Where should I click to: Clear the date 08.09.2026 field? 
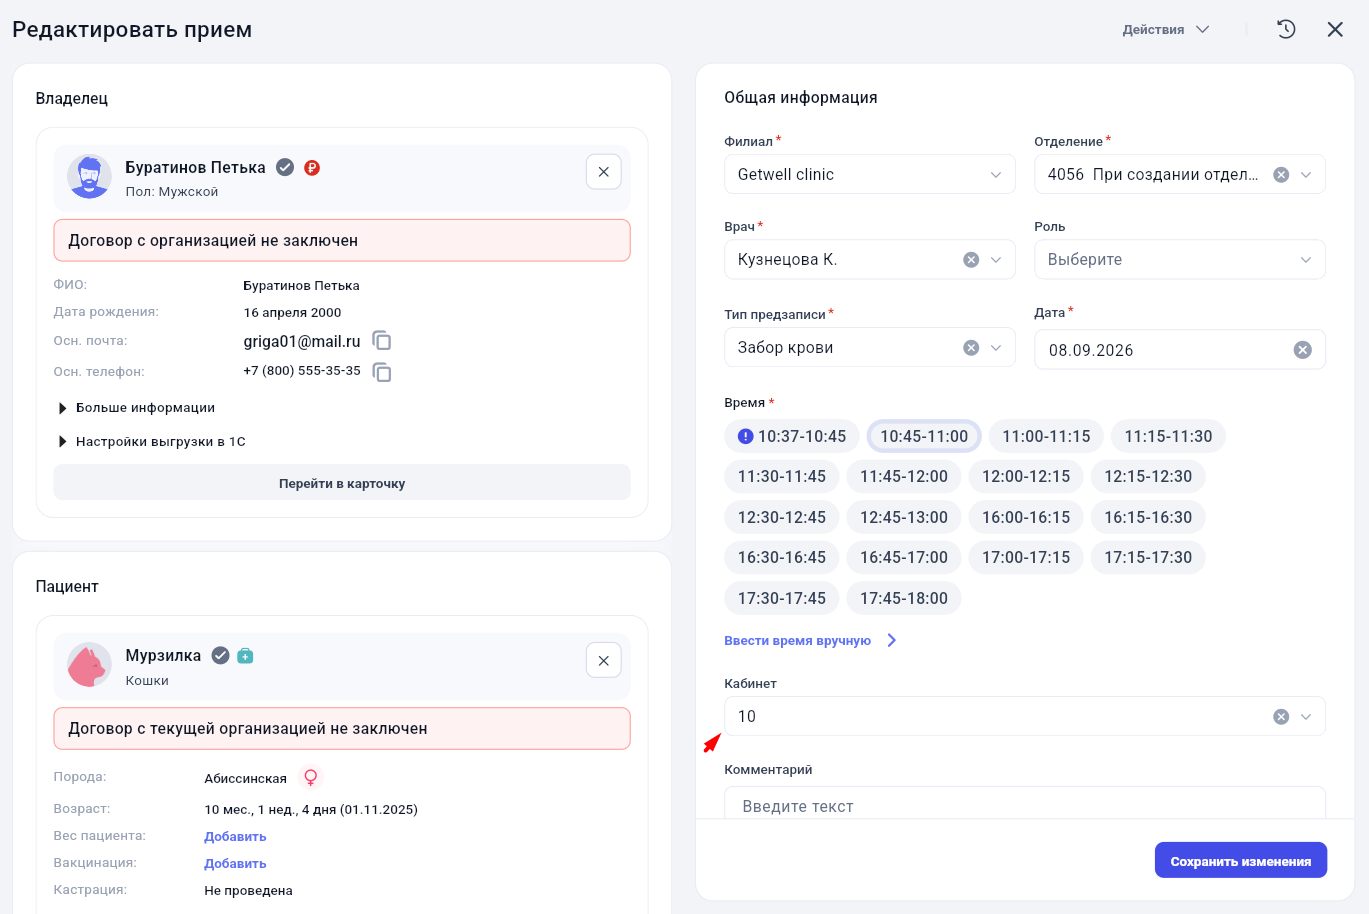[1302, 350]
